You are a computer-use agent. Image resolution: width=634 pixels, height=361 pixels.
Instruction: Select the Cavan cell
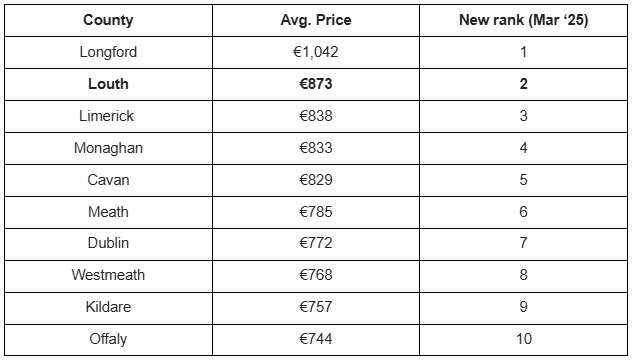pos(108,180)
